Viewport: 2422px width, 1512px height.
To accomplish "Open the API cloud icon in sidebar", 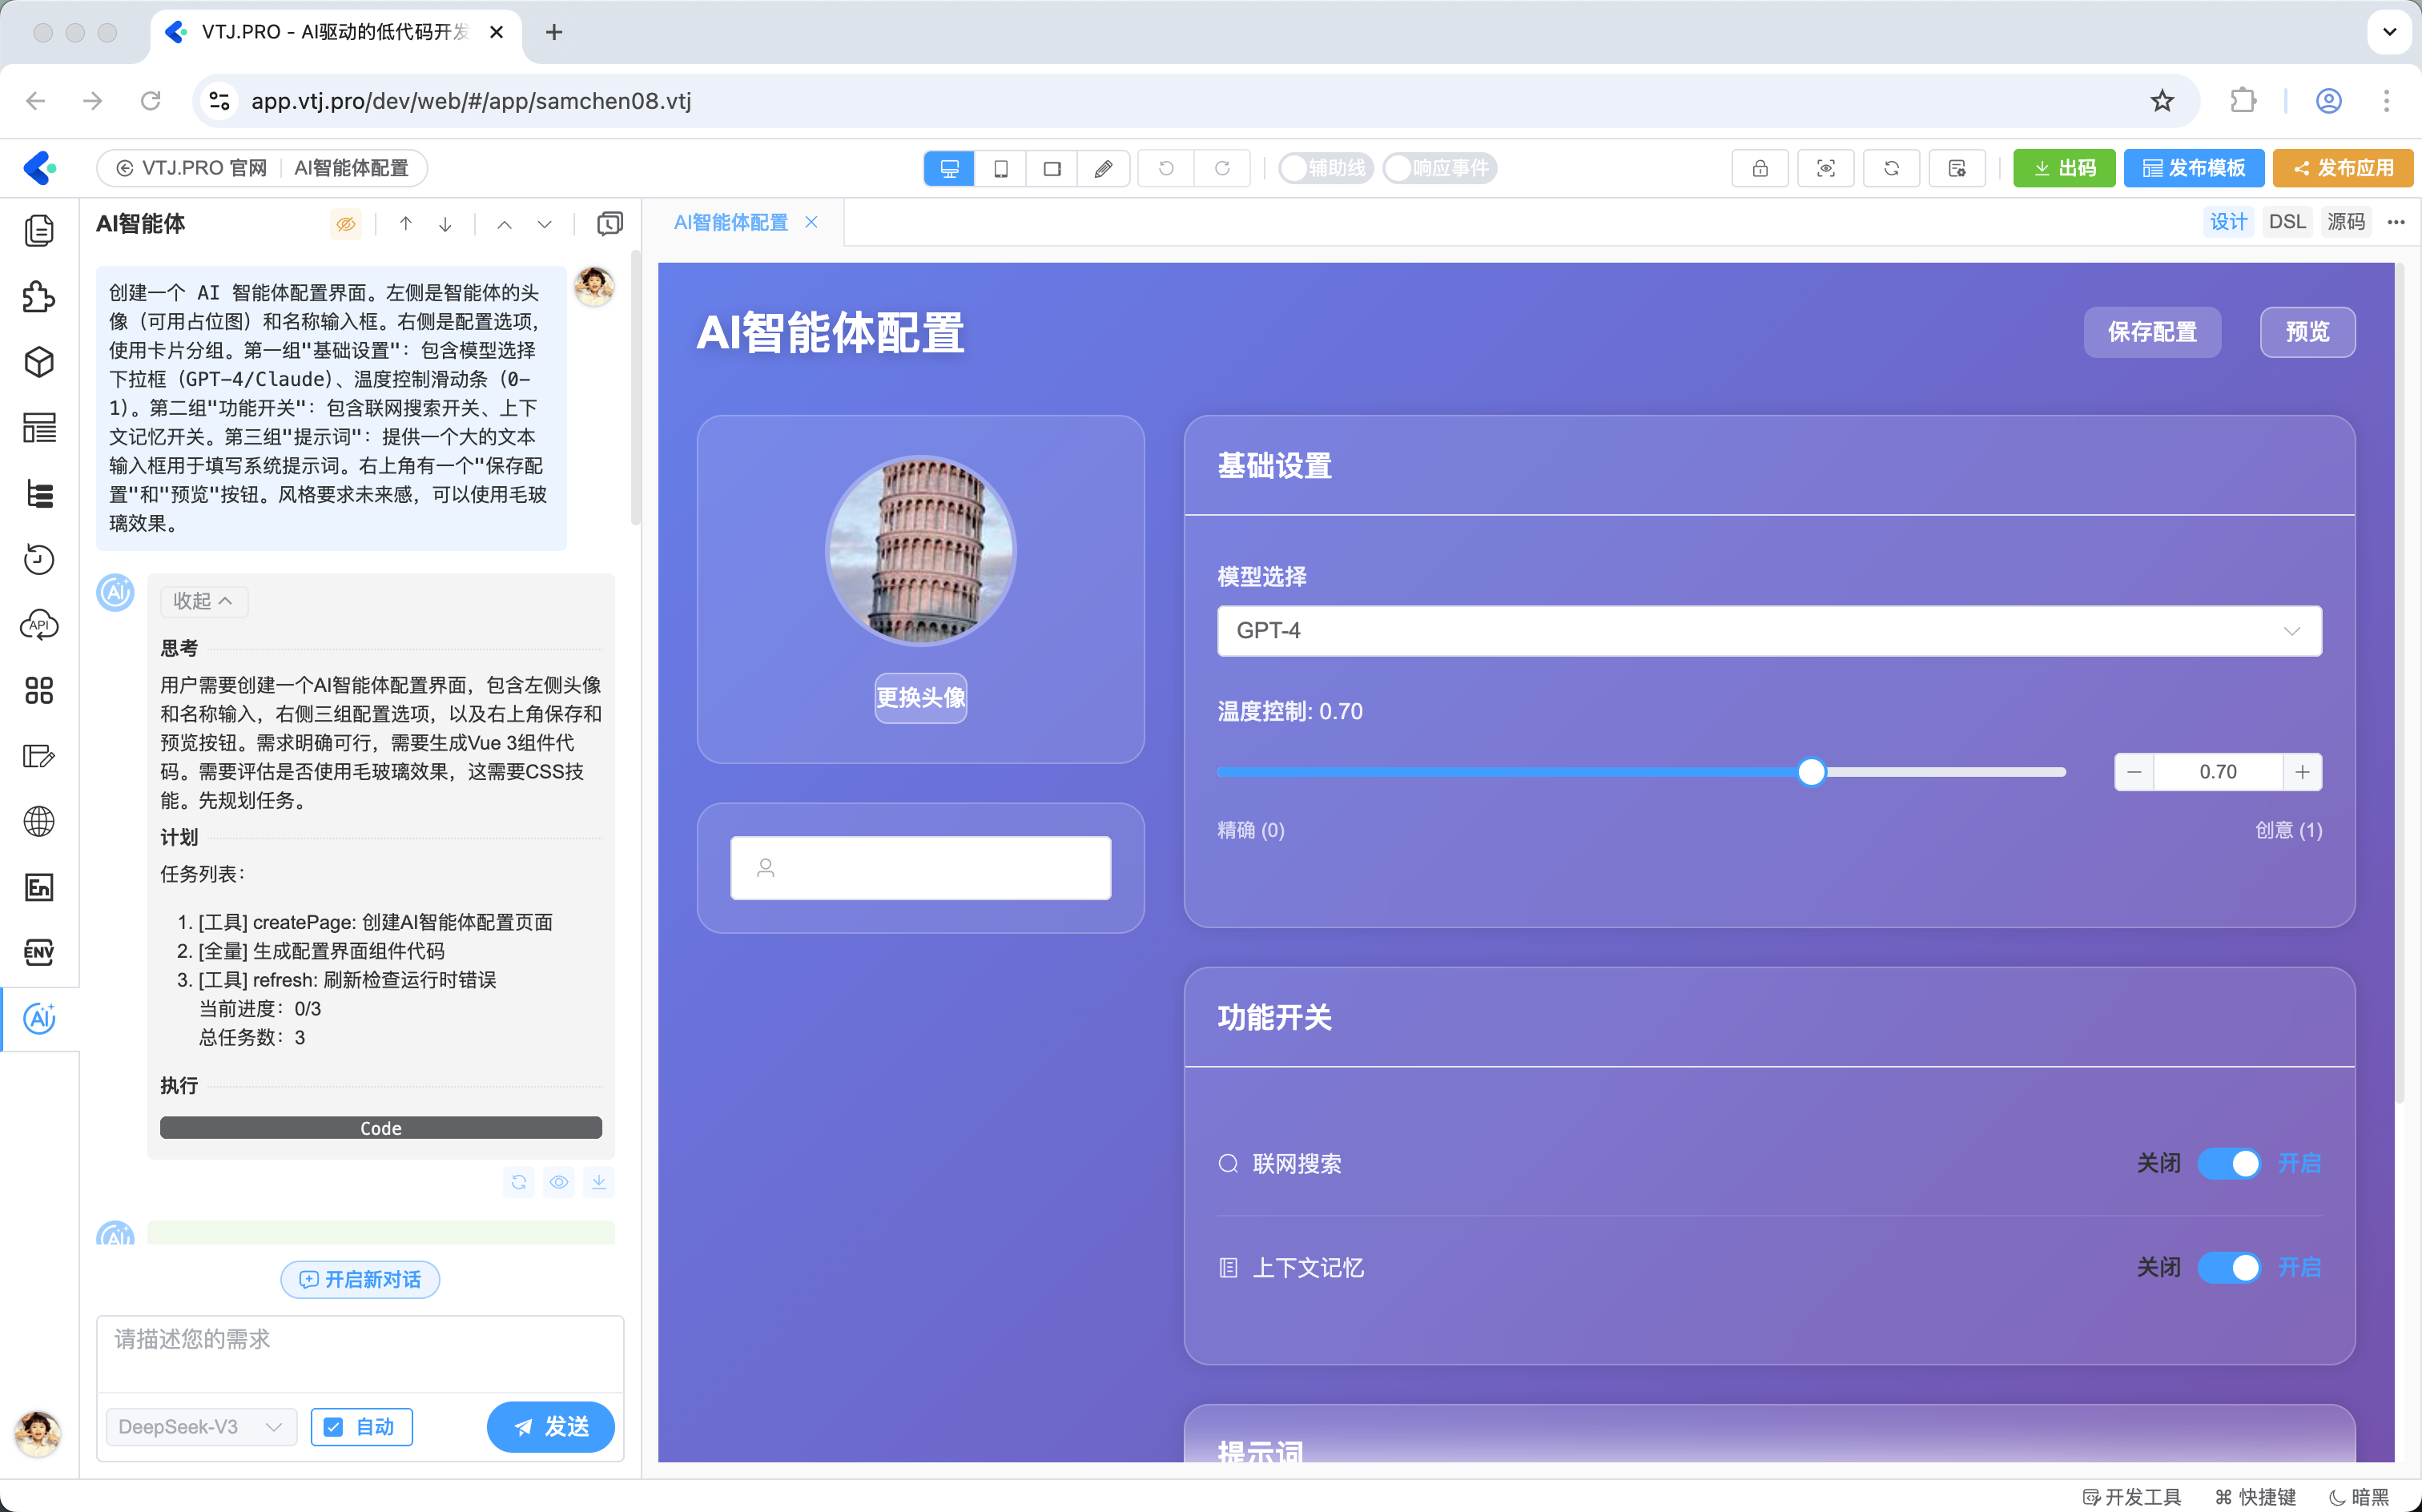I will point(39,625).
